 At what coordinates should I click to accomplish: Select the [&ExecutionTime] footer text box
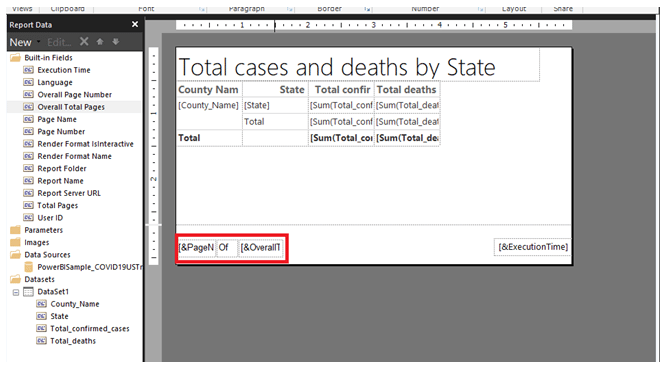coord(533,247)
